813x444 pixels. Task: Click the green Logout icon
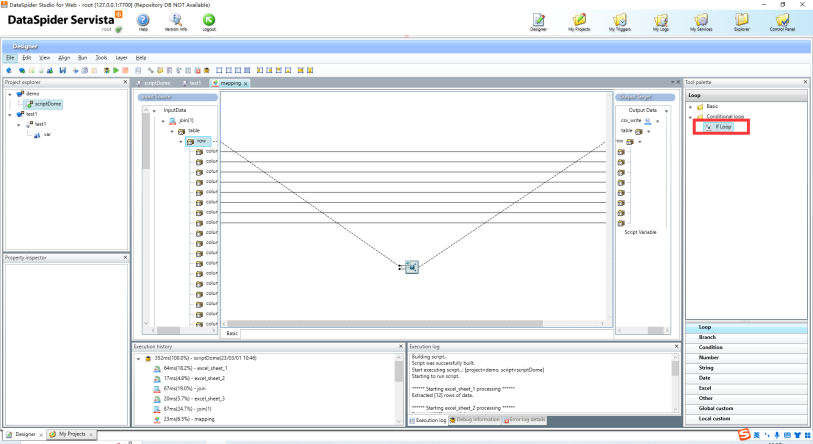pos(208,20)
